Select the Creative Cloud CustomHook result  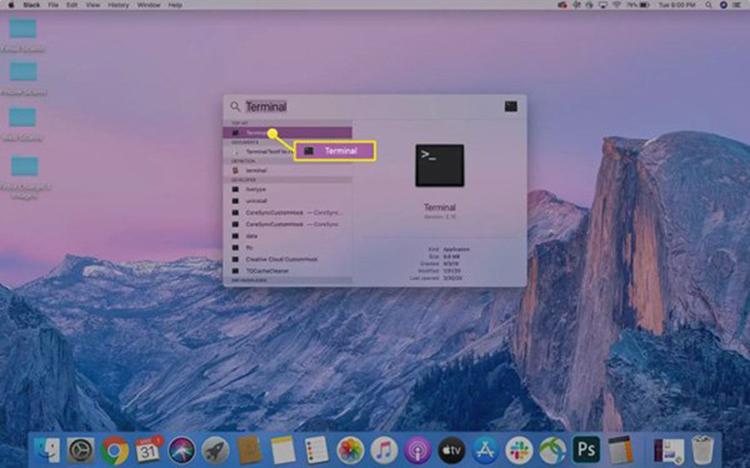click(287, 259)
